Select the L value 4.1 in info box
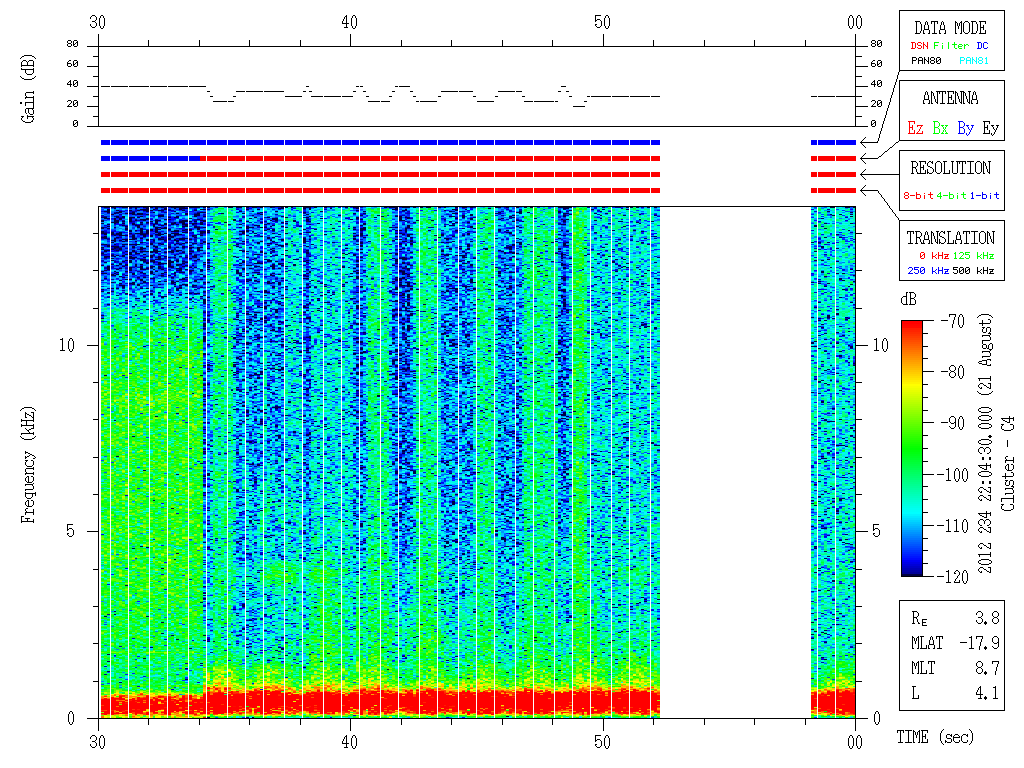Screen dimensions: 1024x768 pos(988,692)
